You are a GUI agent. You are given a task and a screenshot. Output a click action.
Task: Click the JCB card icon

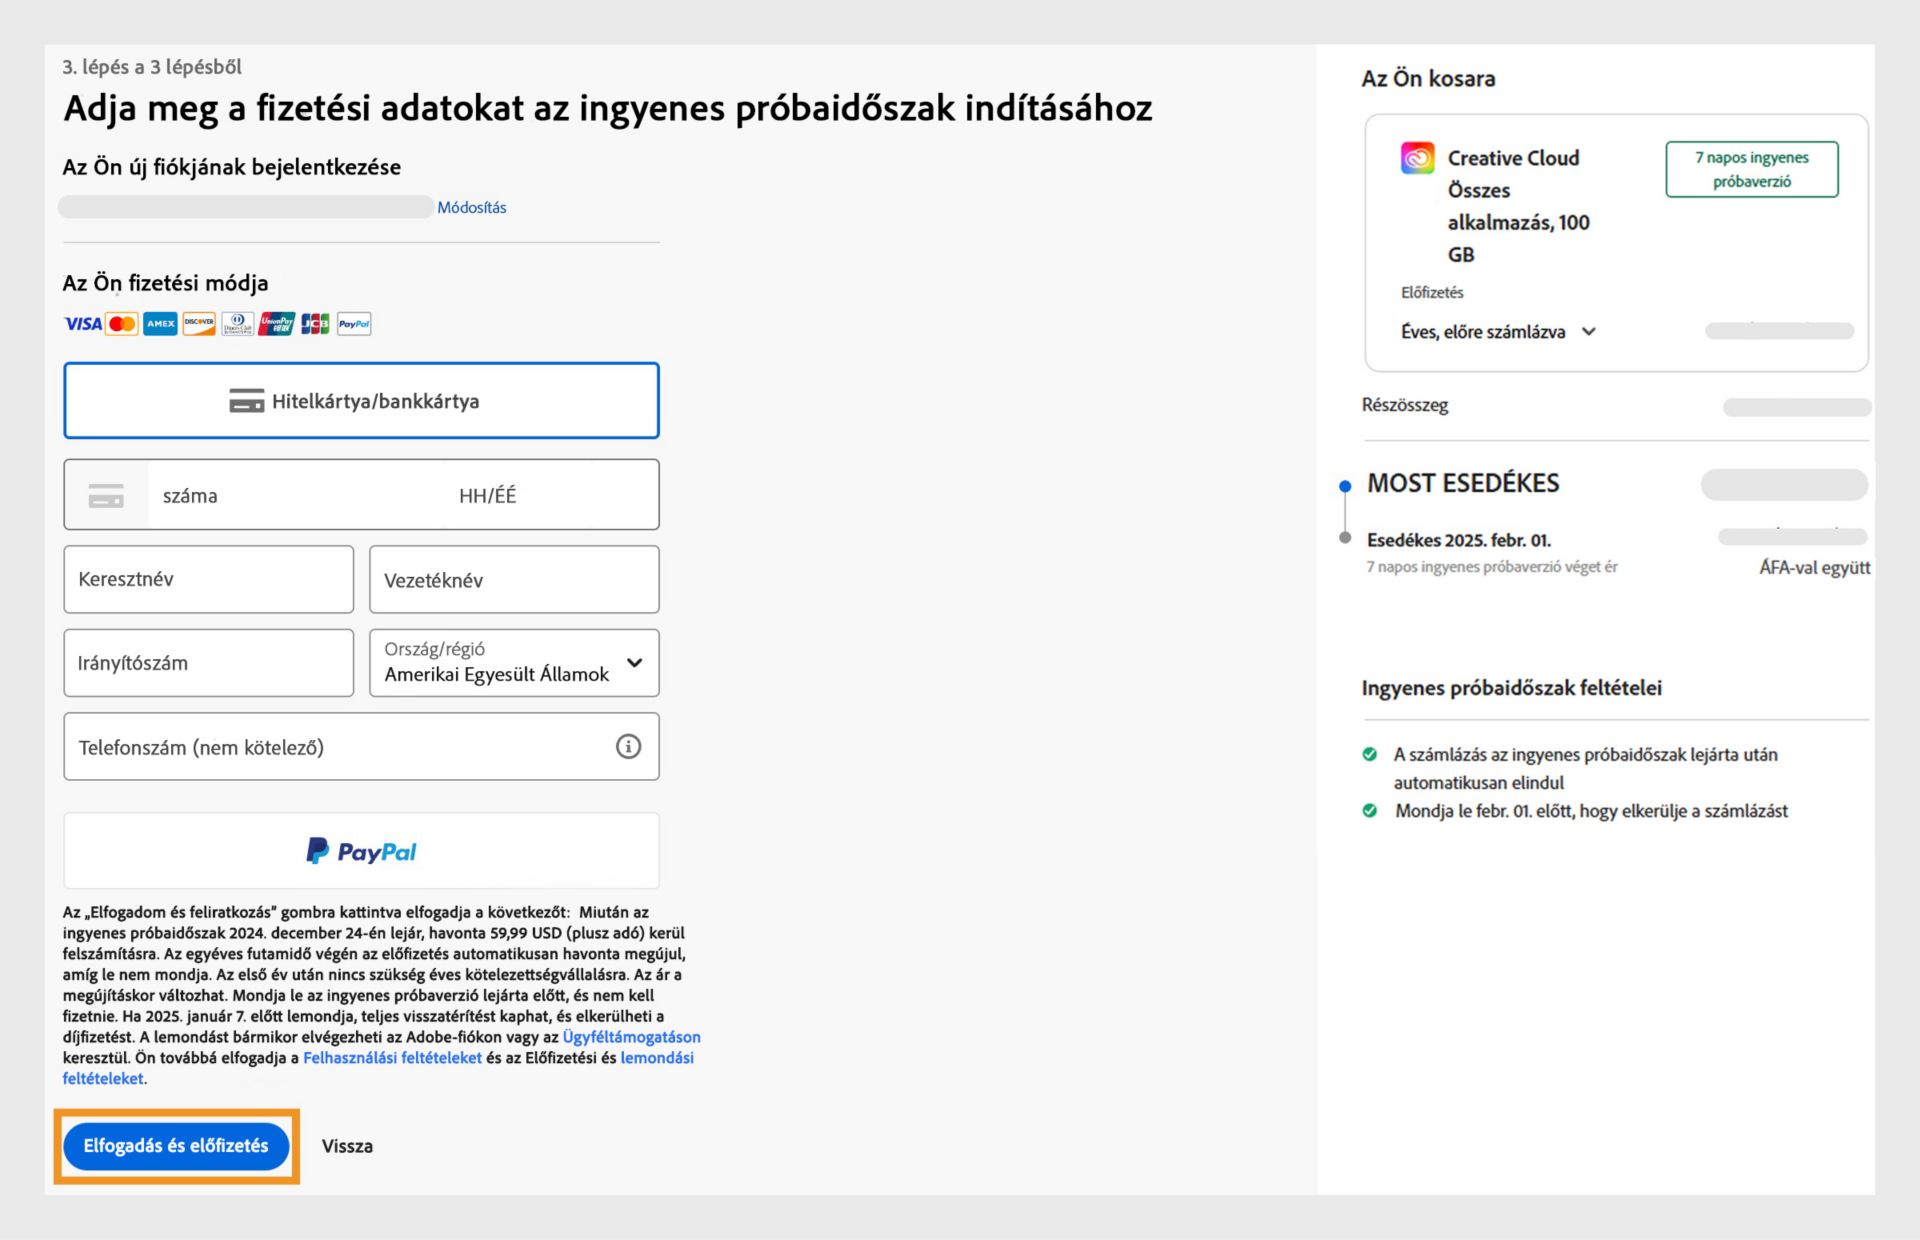pyautogui.click(x=313, y=323)
